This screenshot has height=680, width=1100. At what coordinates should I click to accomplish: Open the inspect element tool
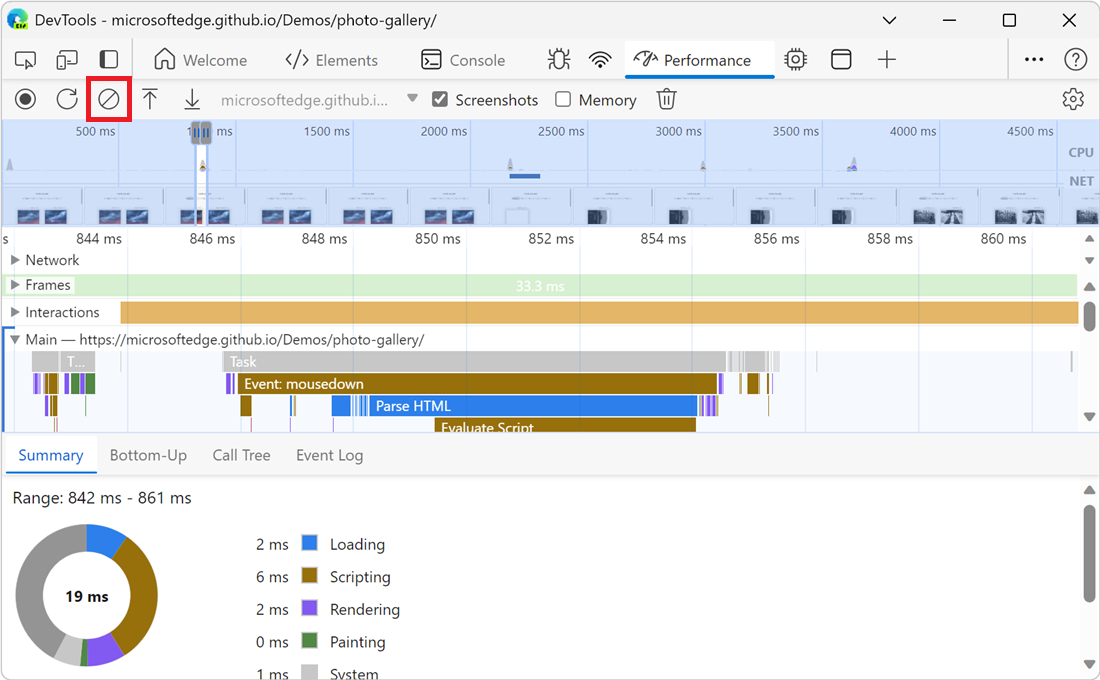[25, 59]
